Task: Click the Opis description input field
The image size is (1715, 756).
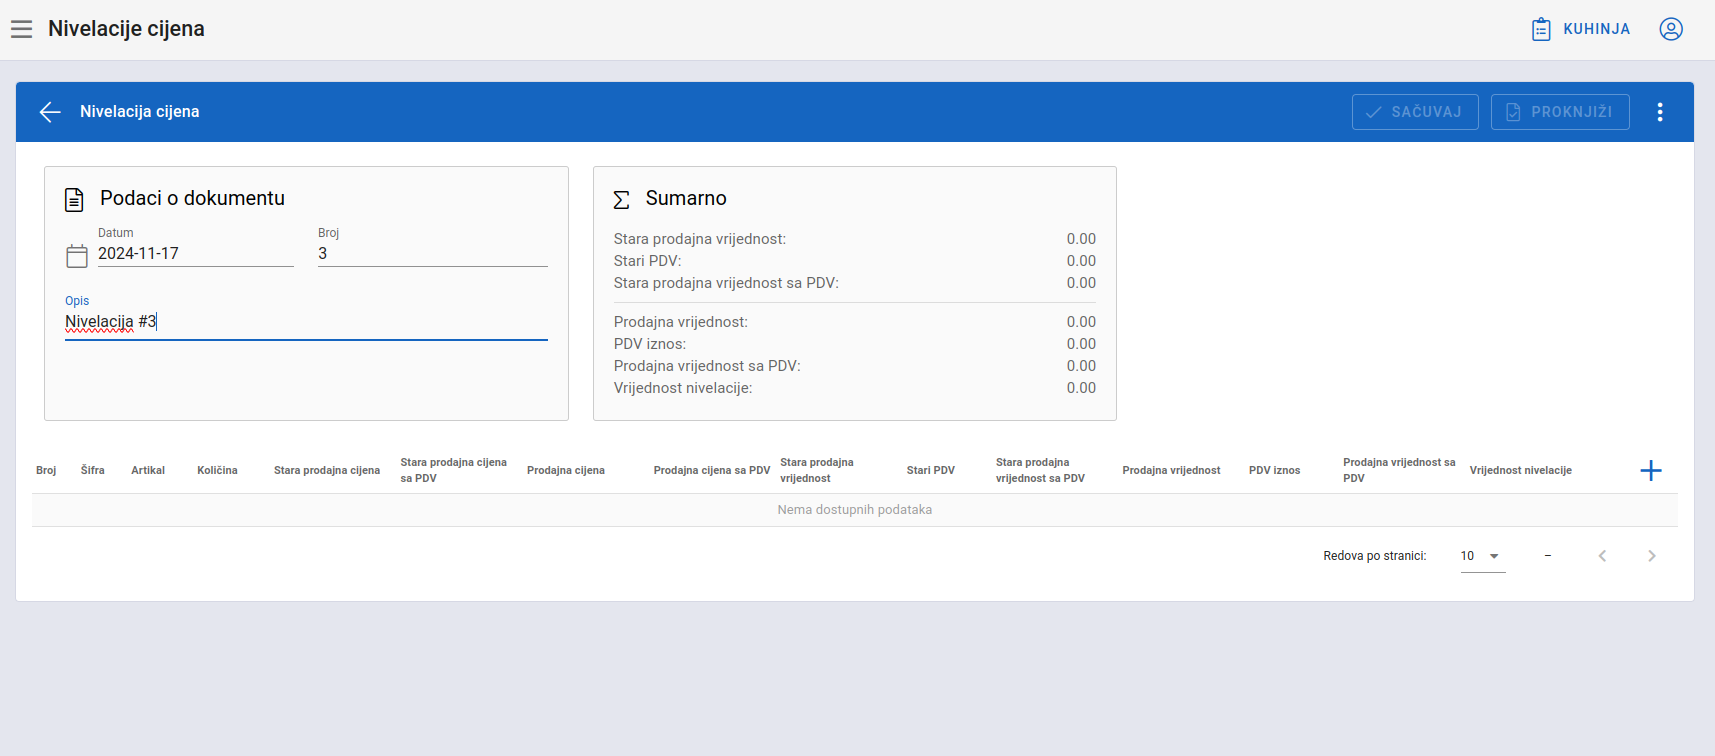Action: point(306,322)
